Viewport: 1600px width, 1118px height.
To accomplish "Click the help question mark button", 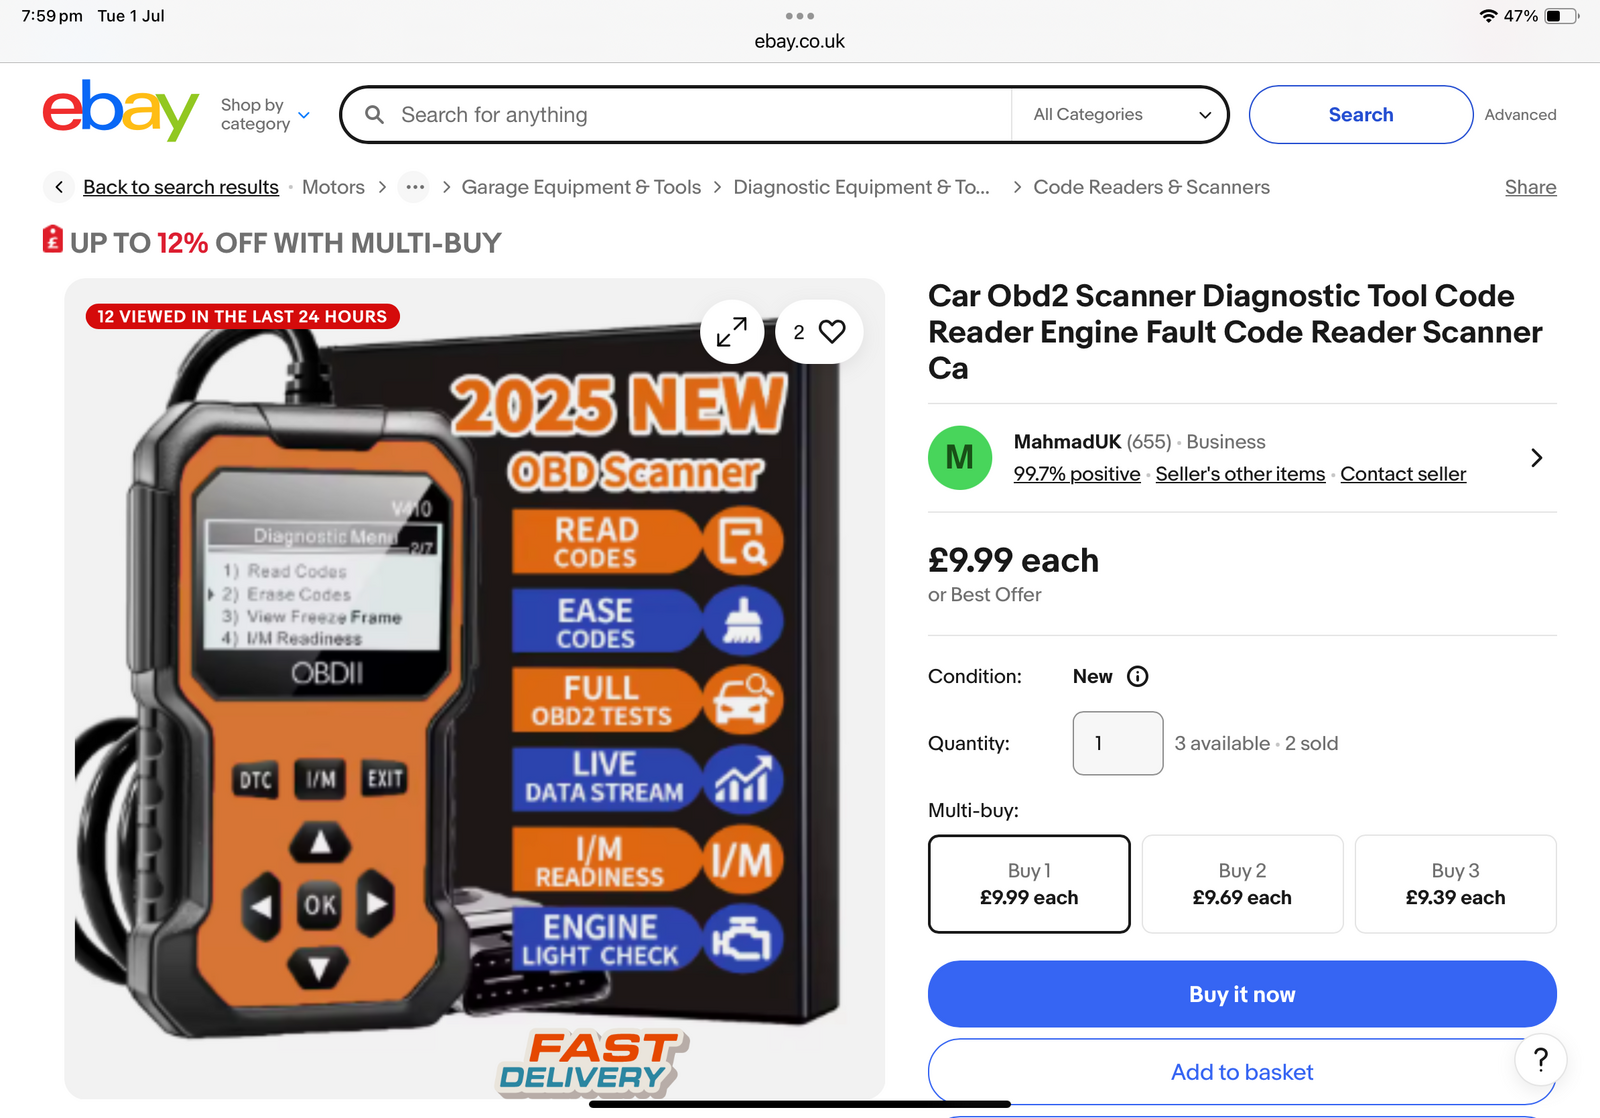I will [x=1541, y=1059].
